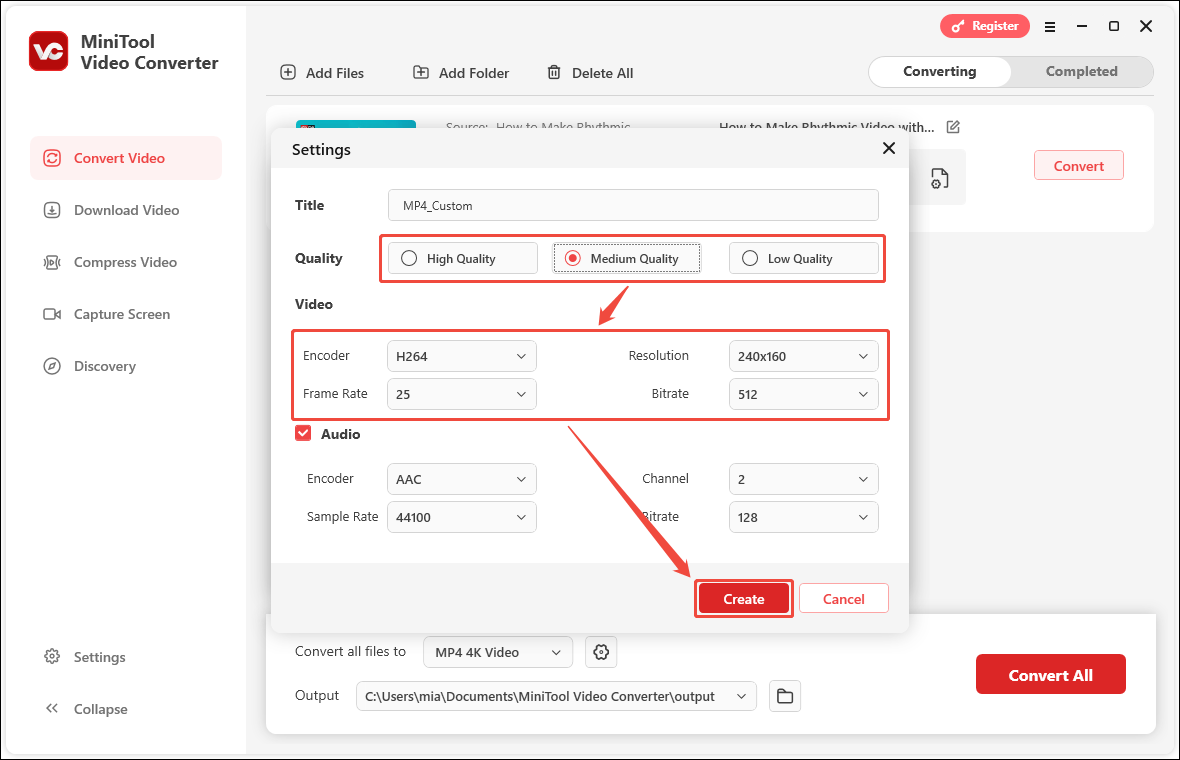Viewport: 1180px width, 760px height.
Task: Click the Settings gear icon in the sidebar
Action: tap(52, 656)
